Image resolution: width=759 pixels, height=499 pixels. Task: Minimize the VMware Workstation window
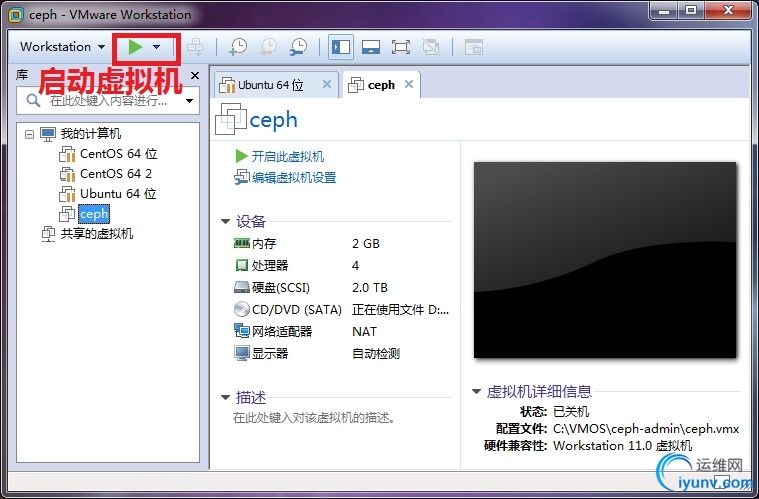(664, 11)
